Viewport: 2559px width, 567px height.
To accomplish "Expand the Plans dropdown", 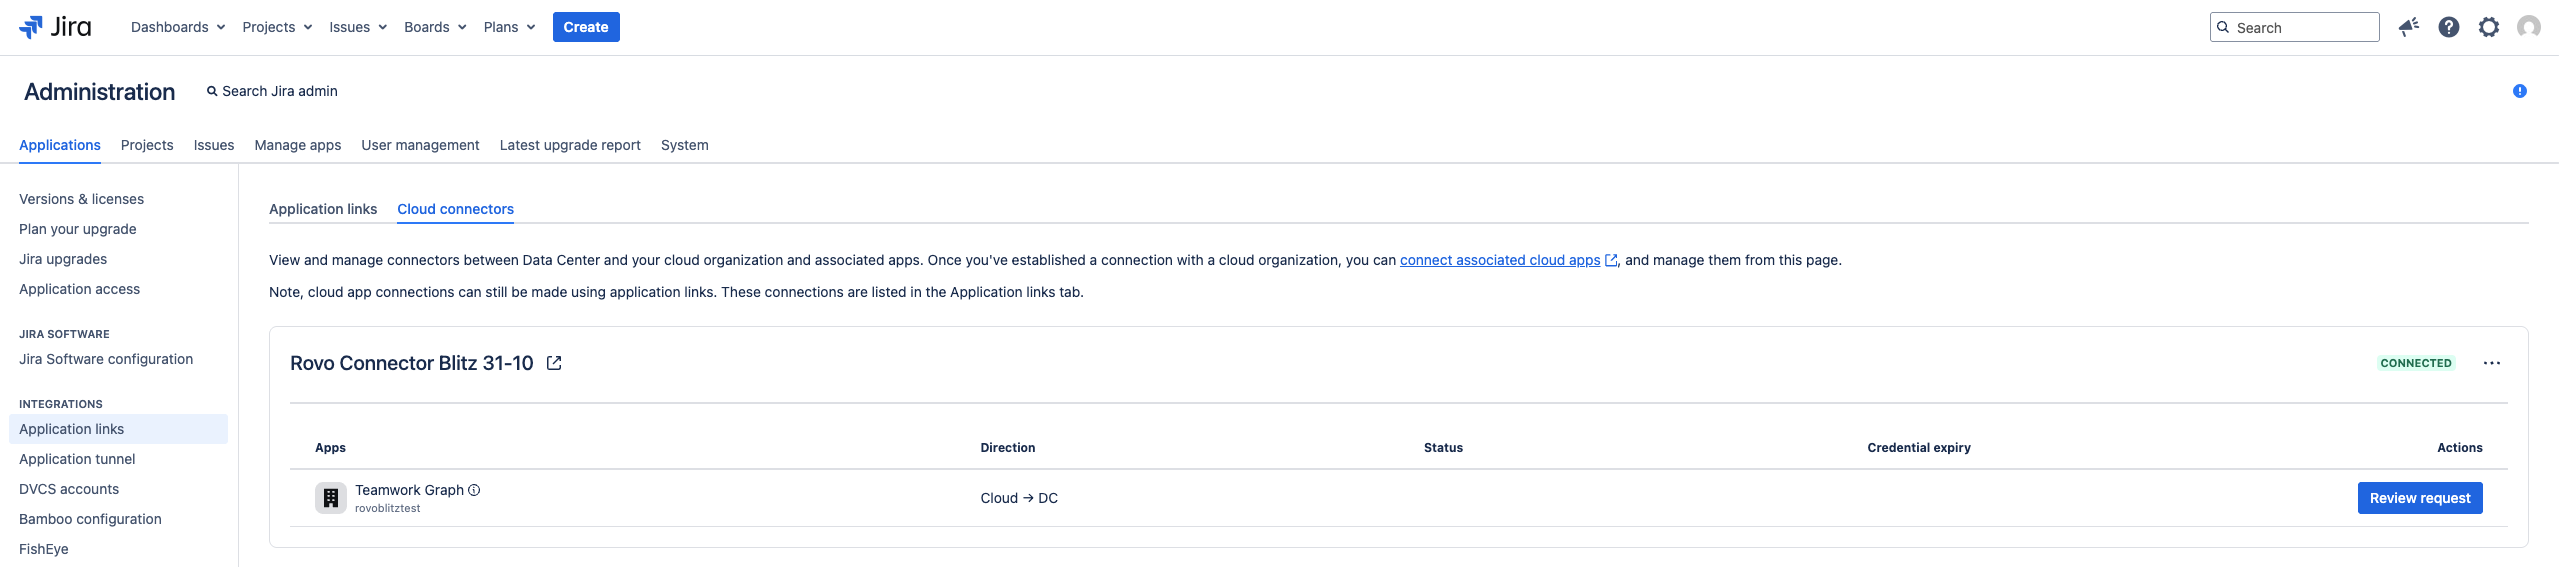I will click(x=509, y=27).
